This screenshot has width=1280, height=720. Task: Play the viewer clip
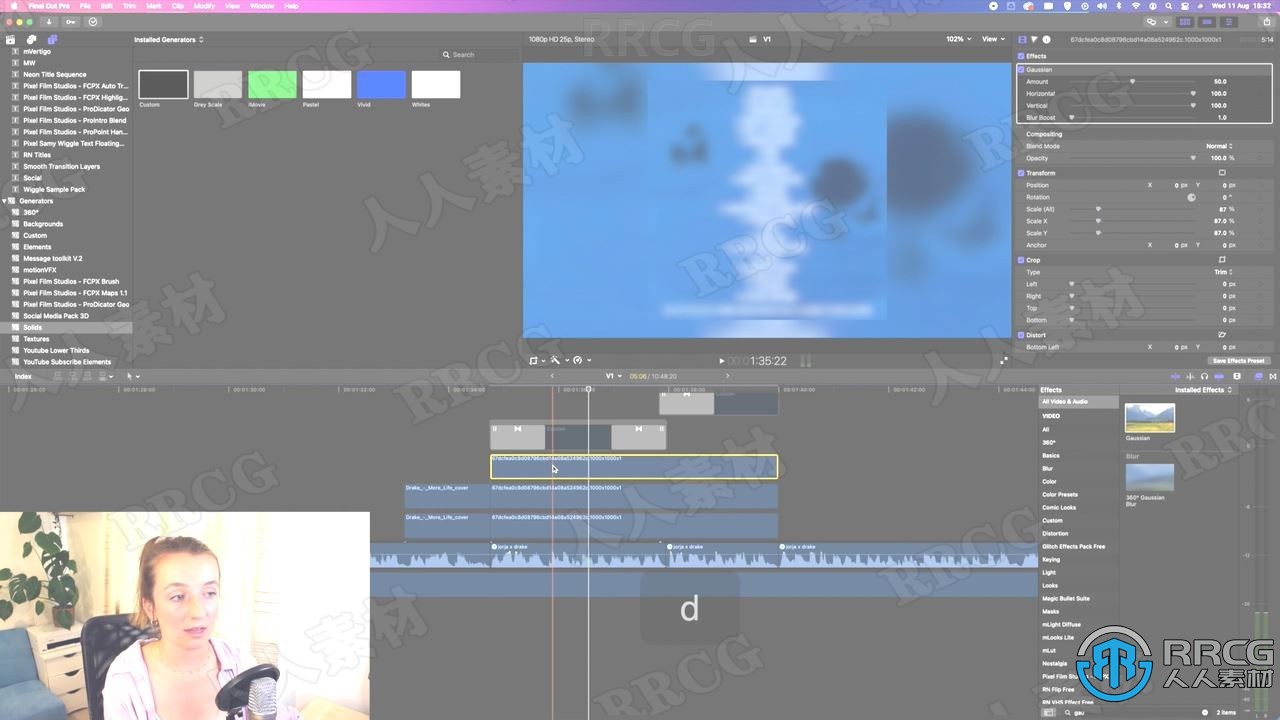721,361
